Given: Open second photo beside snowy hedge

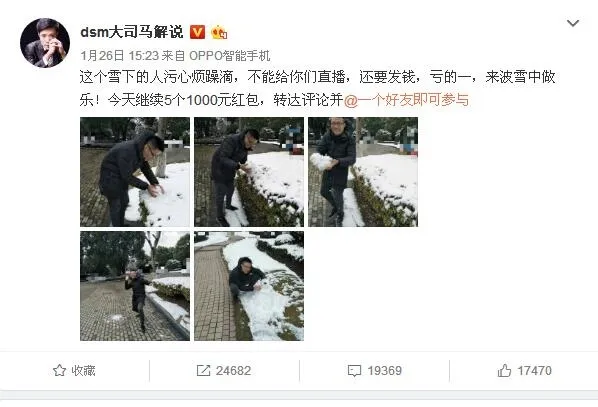Looking at the screenshot, I should [249, 172].
